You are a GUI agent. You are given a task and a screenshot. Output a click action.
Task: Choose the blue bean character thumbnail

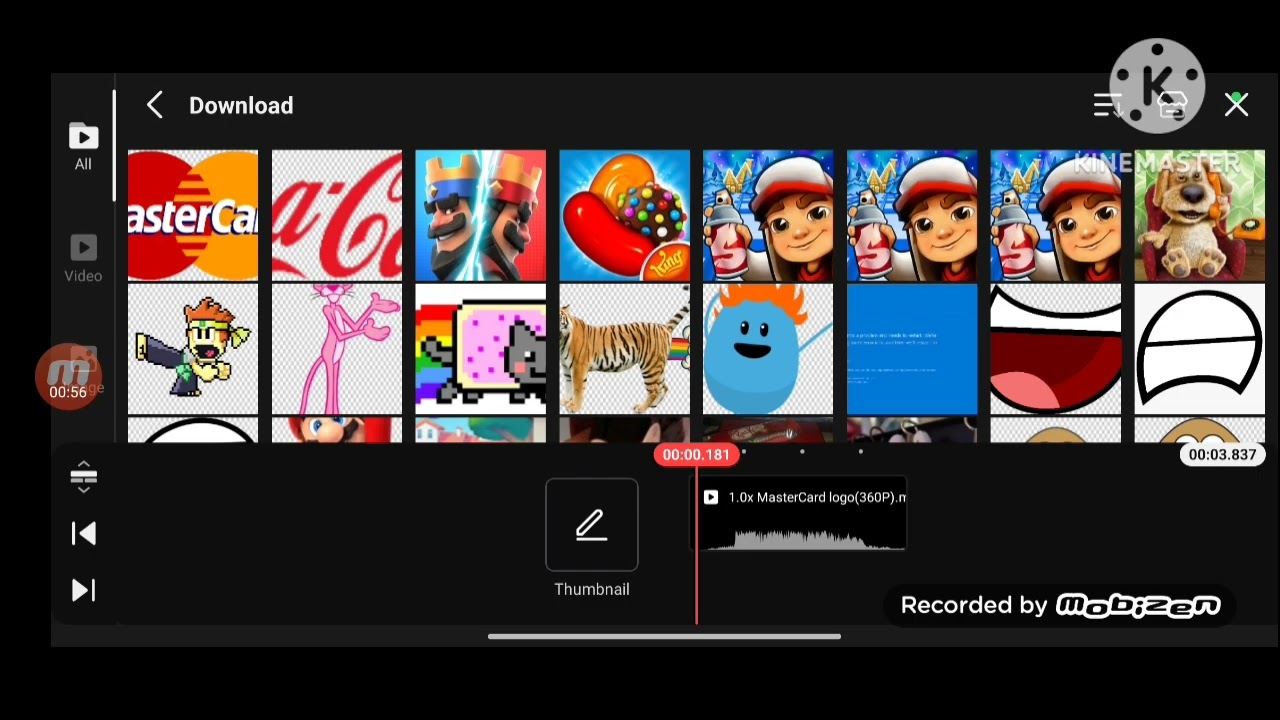768,349
